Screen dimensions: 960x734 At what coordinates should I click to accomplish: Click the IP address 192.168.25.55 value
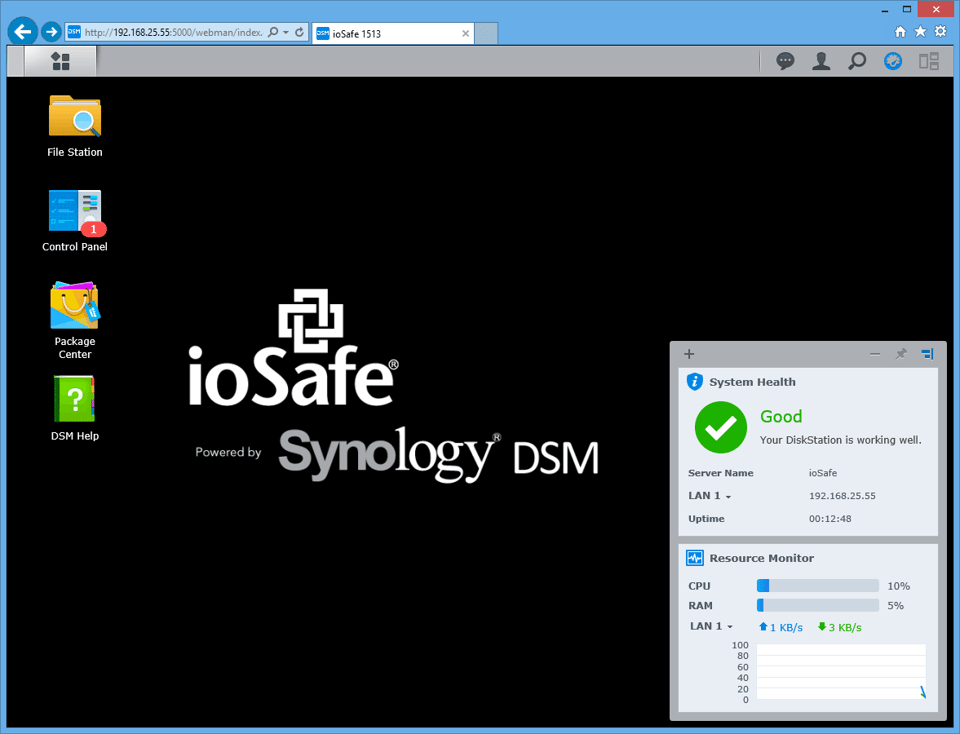pos(842,496)
